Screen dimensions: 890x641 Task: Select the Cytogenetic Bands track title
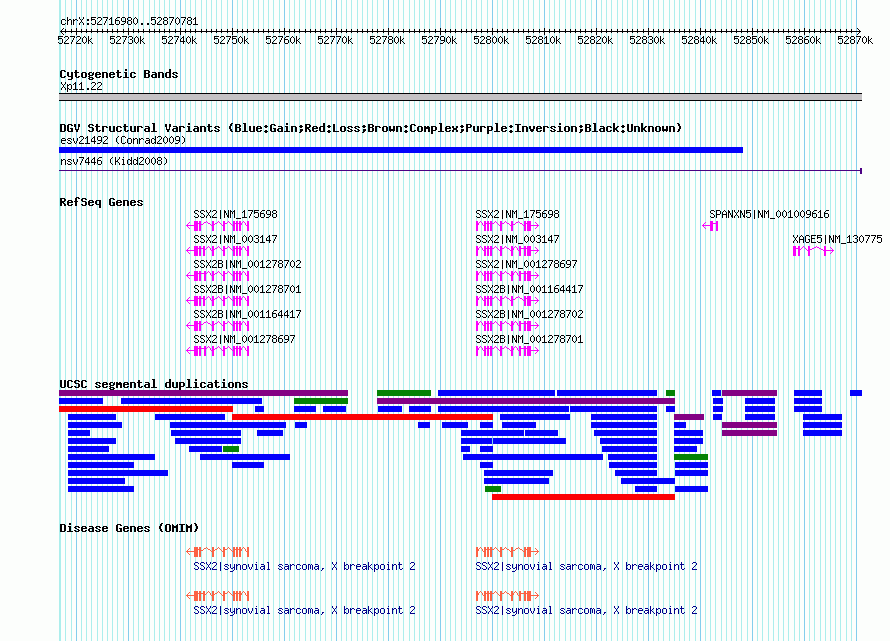(119, 74)
